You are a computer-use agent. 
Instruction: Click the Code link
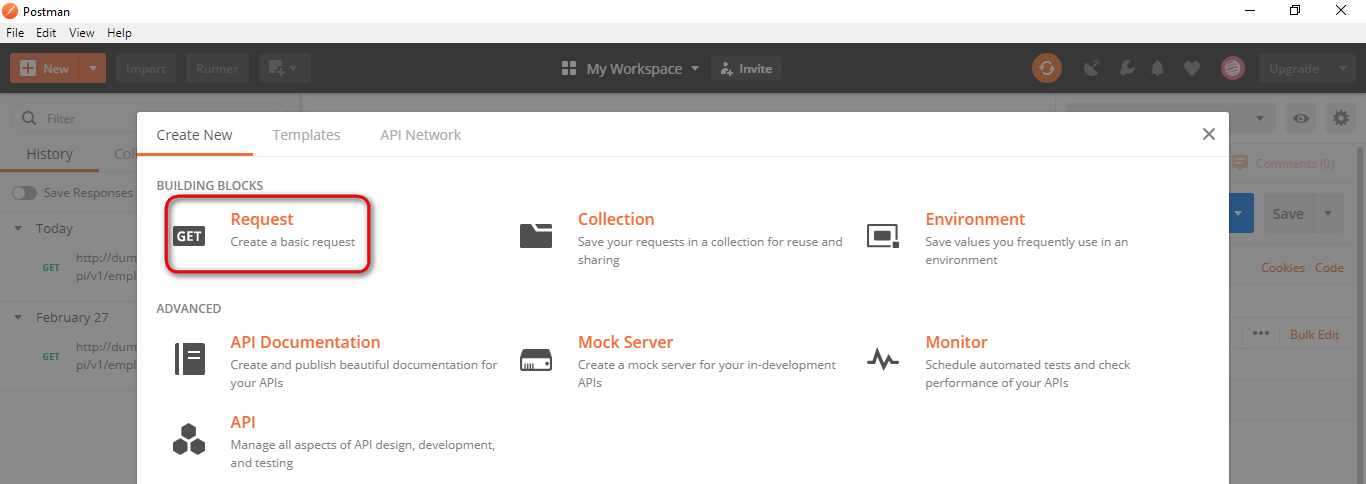1329,267
